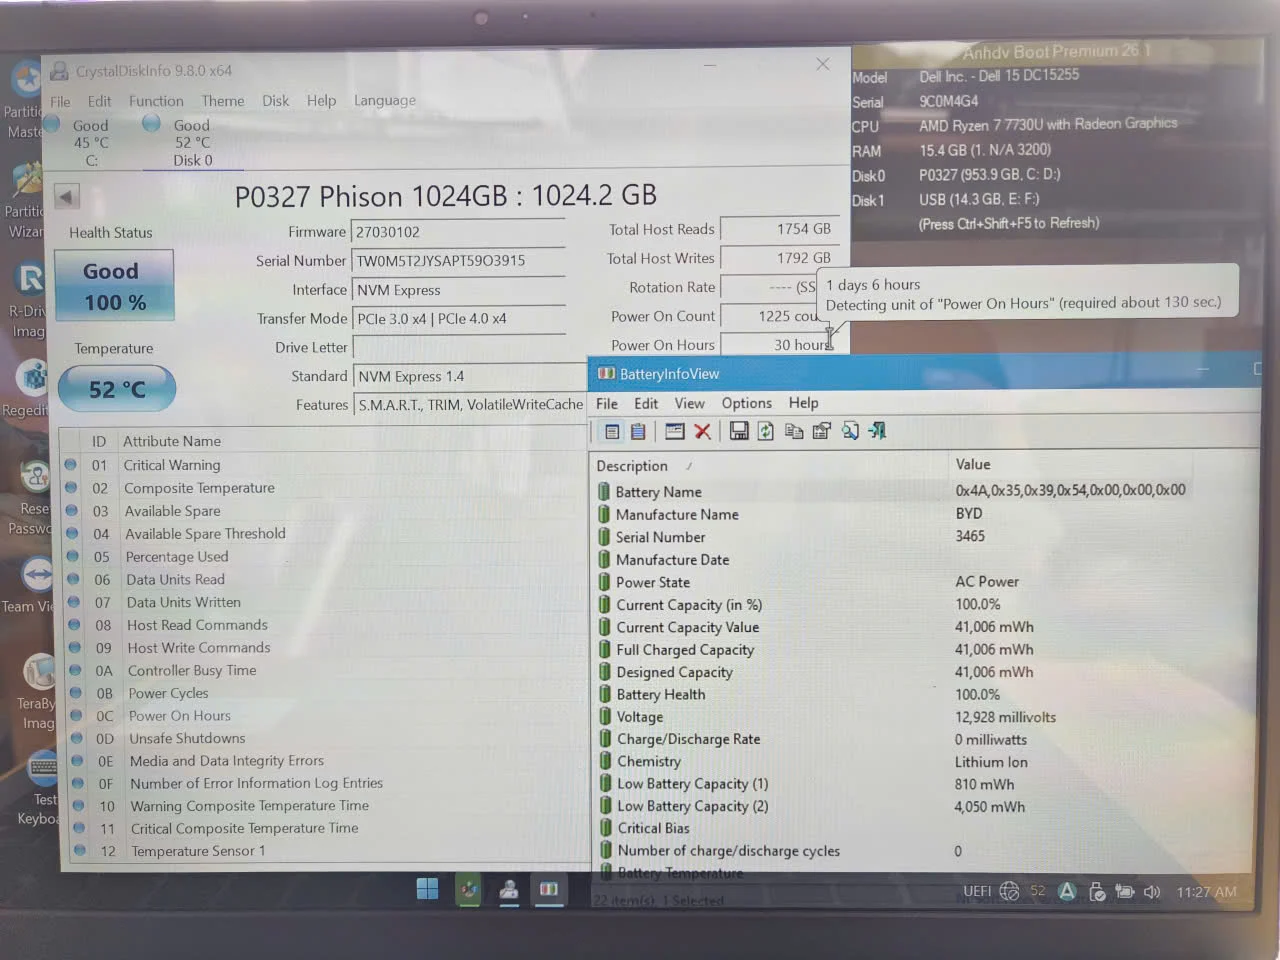The image size is (1280, 960).
Task: Open File menu in BatteryInfoView
Action: point(607,403)
